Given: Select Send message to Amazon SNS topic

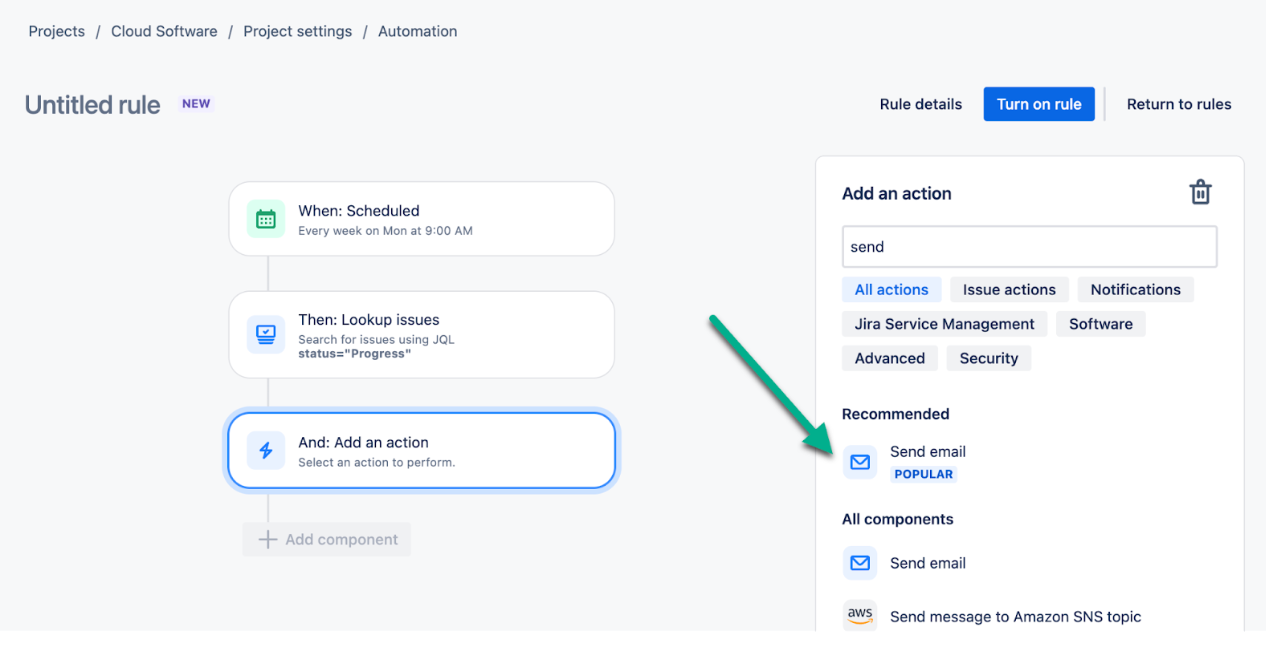Looking at the screenshot, I should [1015, 617].
